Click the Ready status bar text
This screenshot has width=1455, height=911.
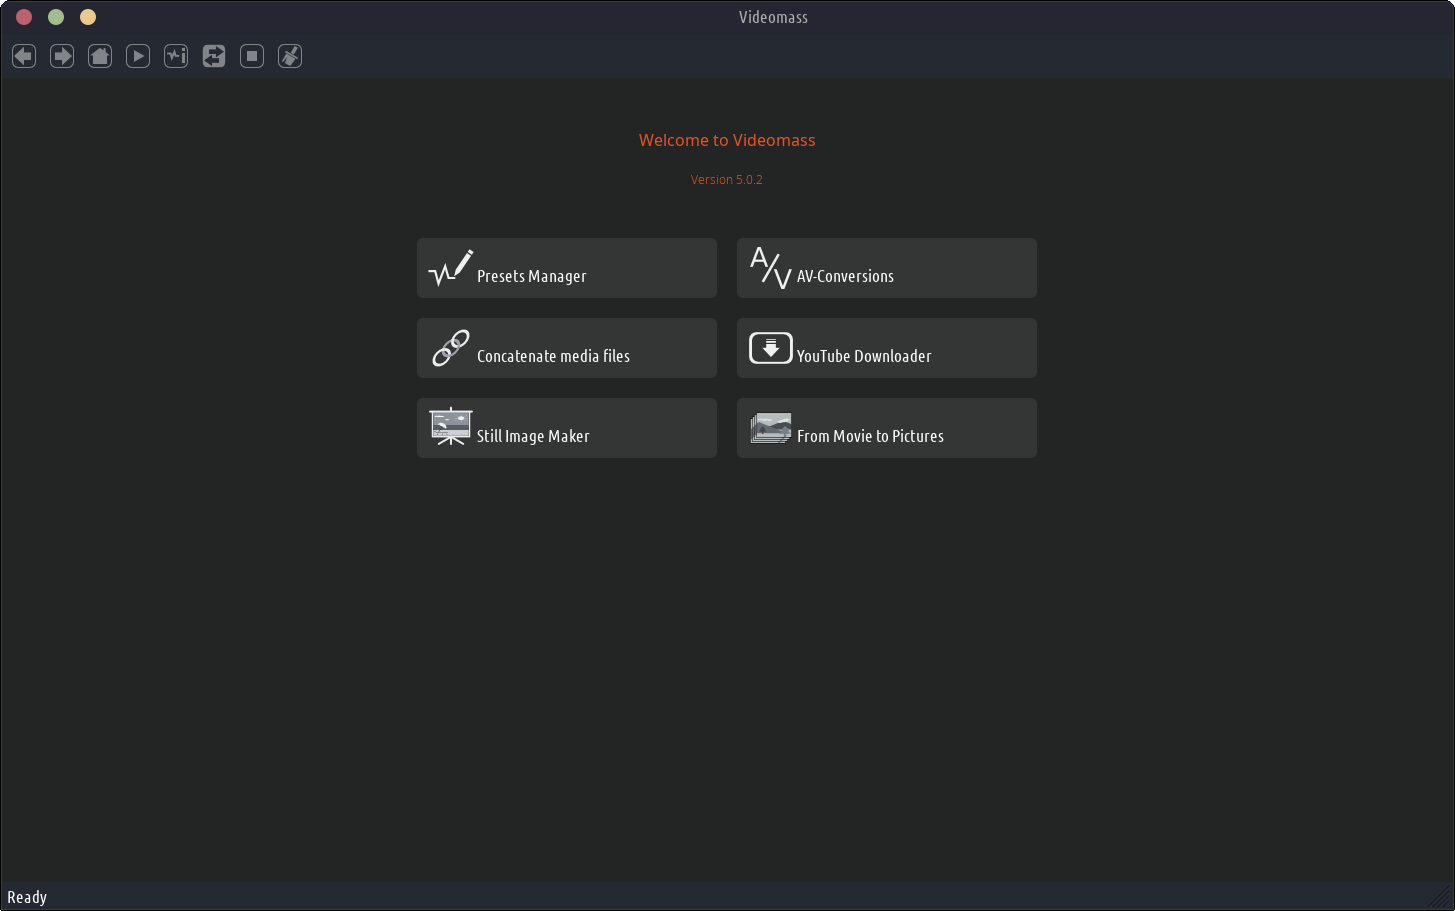[27, 897]
